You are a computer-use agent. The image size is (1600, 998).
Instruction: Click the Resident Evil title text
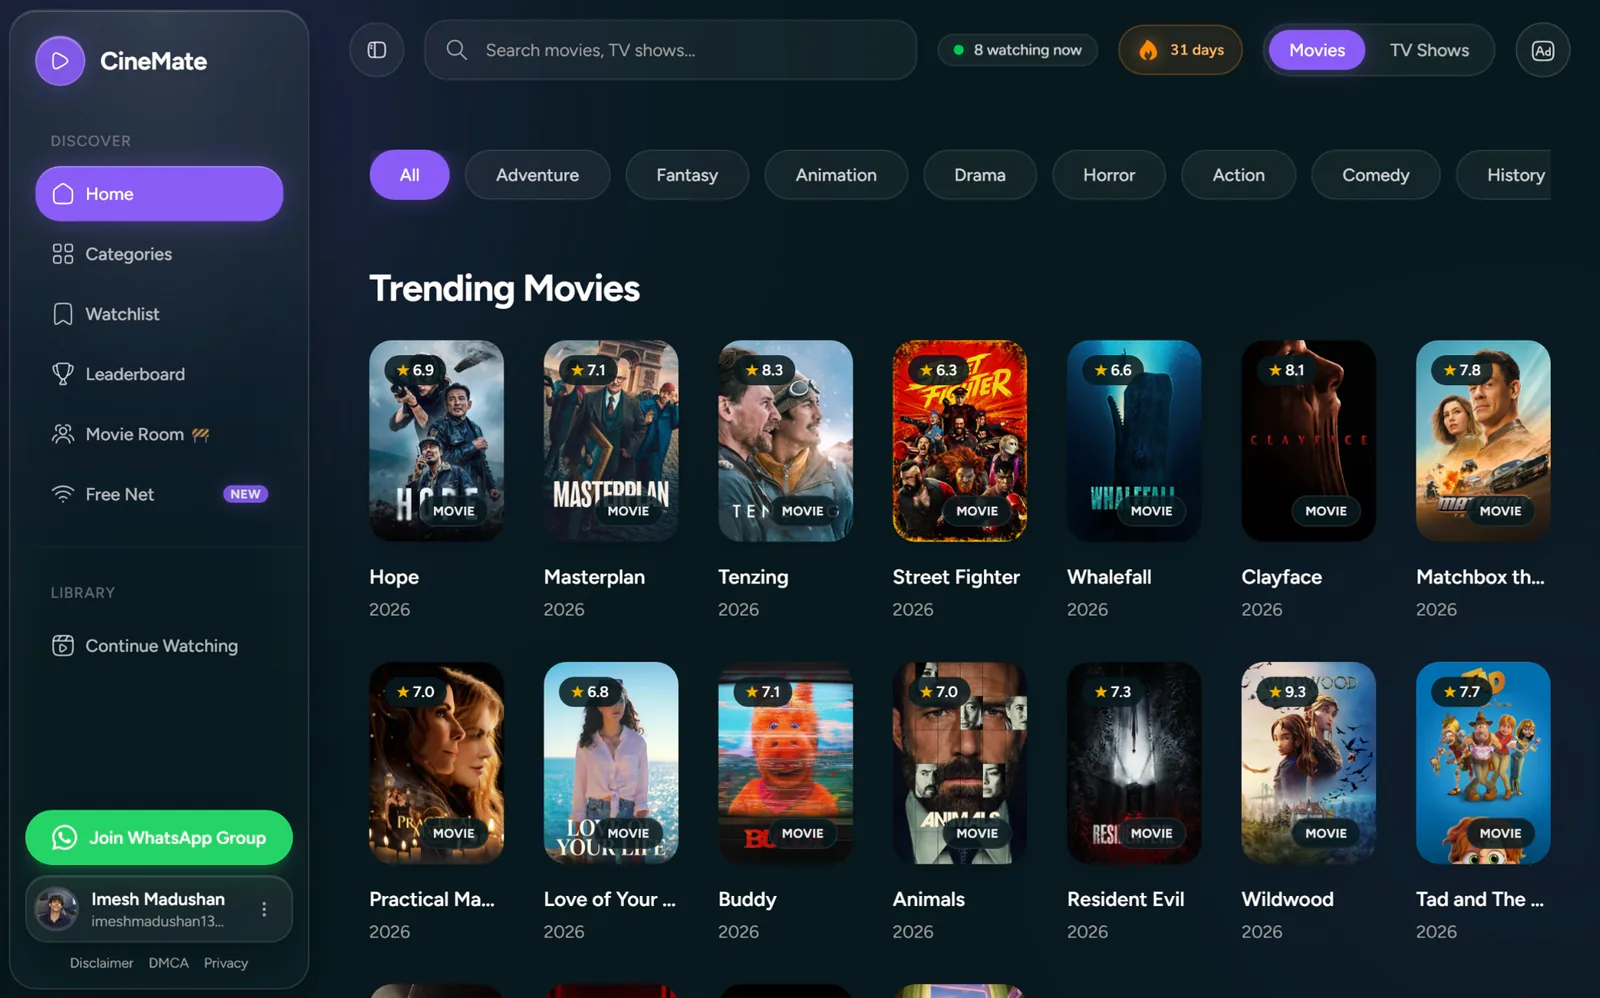pyautogui.click(x=1125, y=899)
